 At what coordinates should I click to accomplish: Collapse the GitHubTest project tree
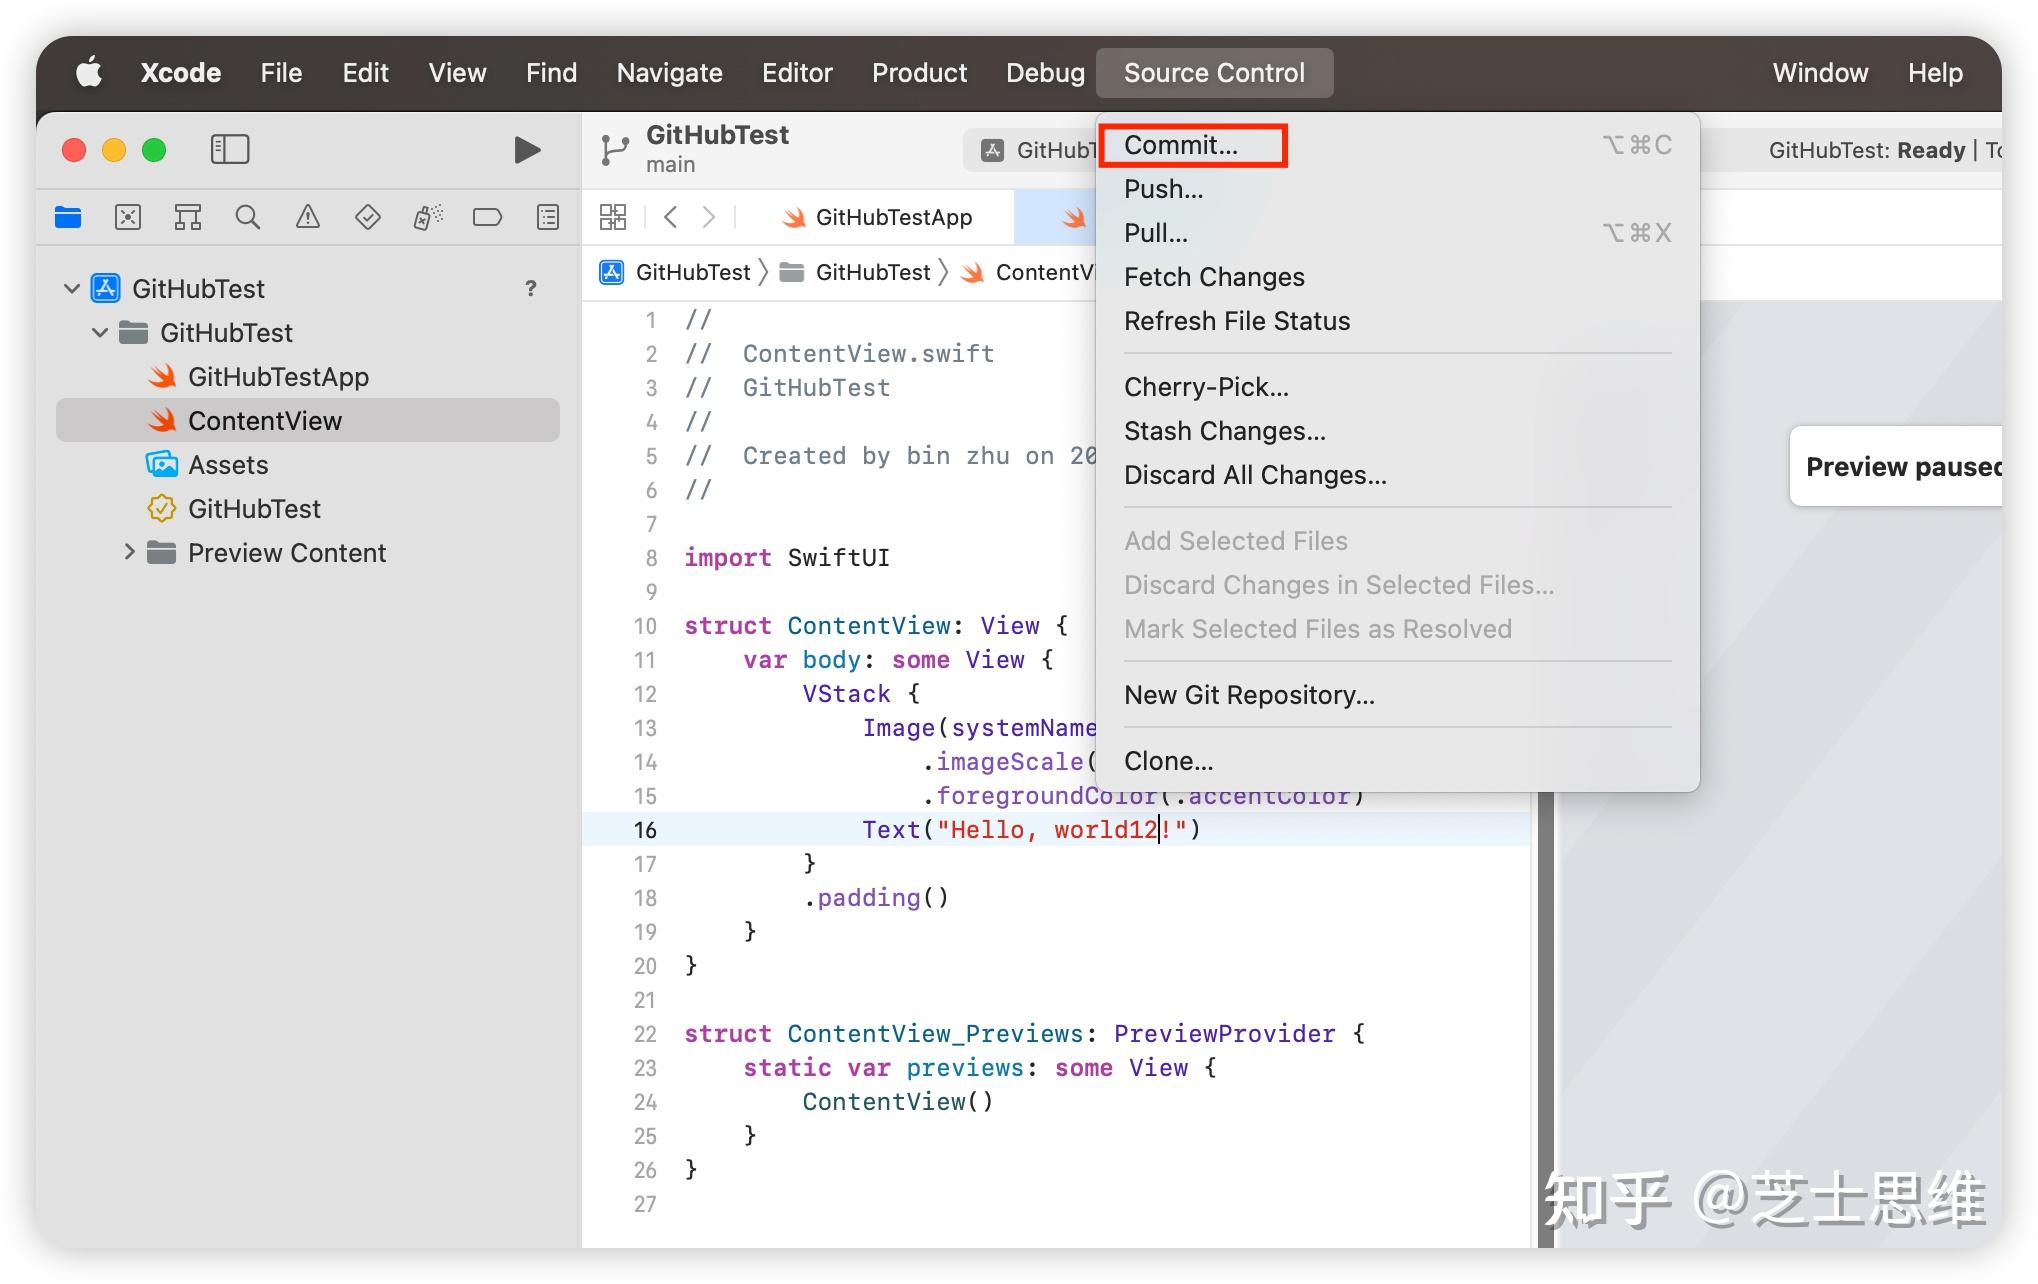(72, 288)
